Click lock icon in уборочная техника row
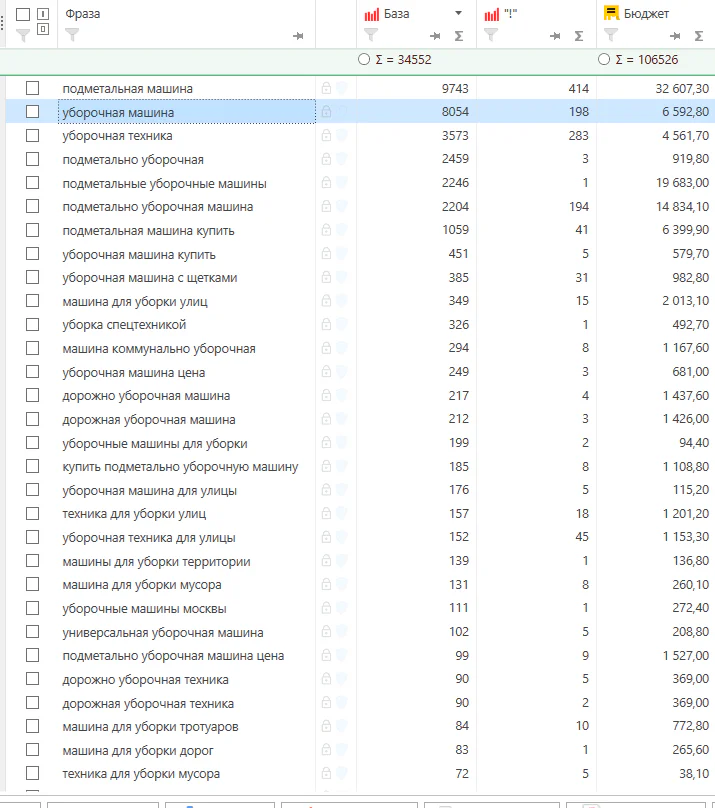 326,136
